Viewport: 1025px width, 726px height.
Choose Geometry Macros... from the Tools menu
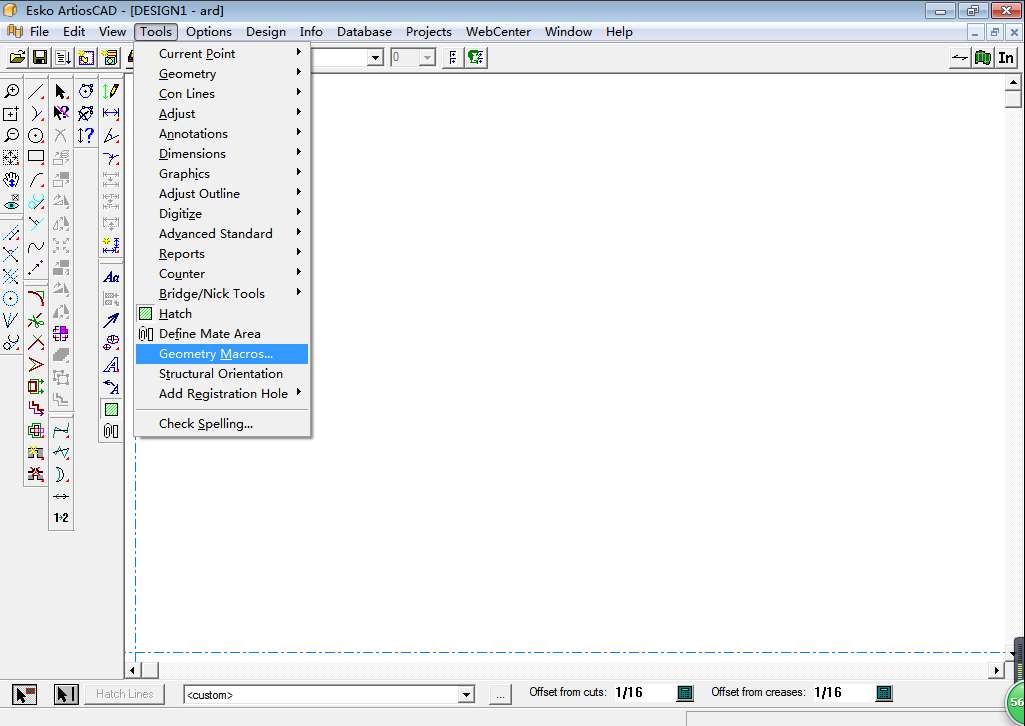tap(222, 354)
